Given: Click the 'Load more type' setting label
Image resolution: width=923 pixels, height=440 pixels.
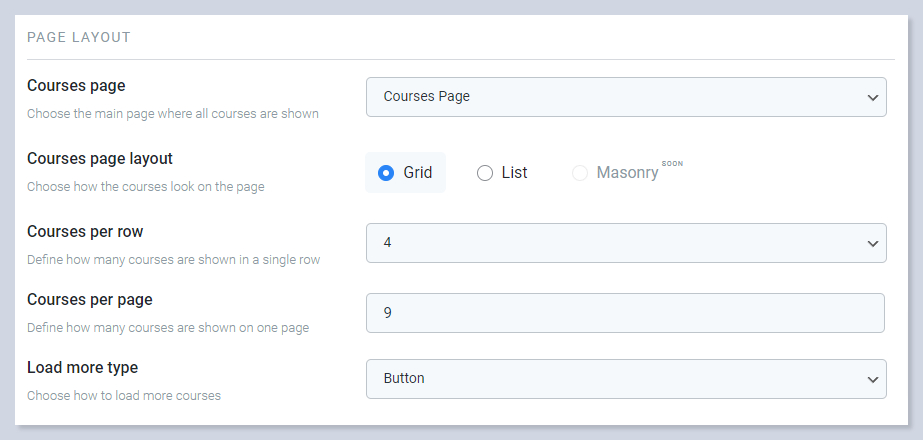Looking at the screenshot, I should [x=82, y=367].
